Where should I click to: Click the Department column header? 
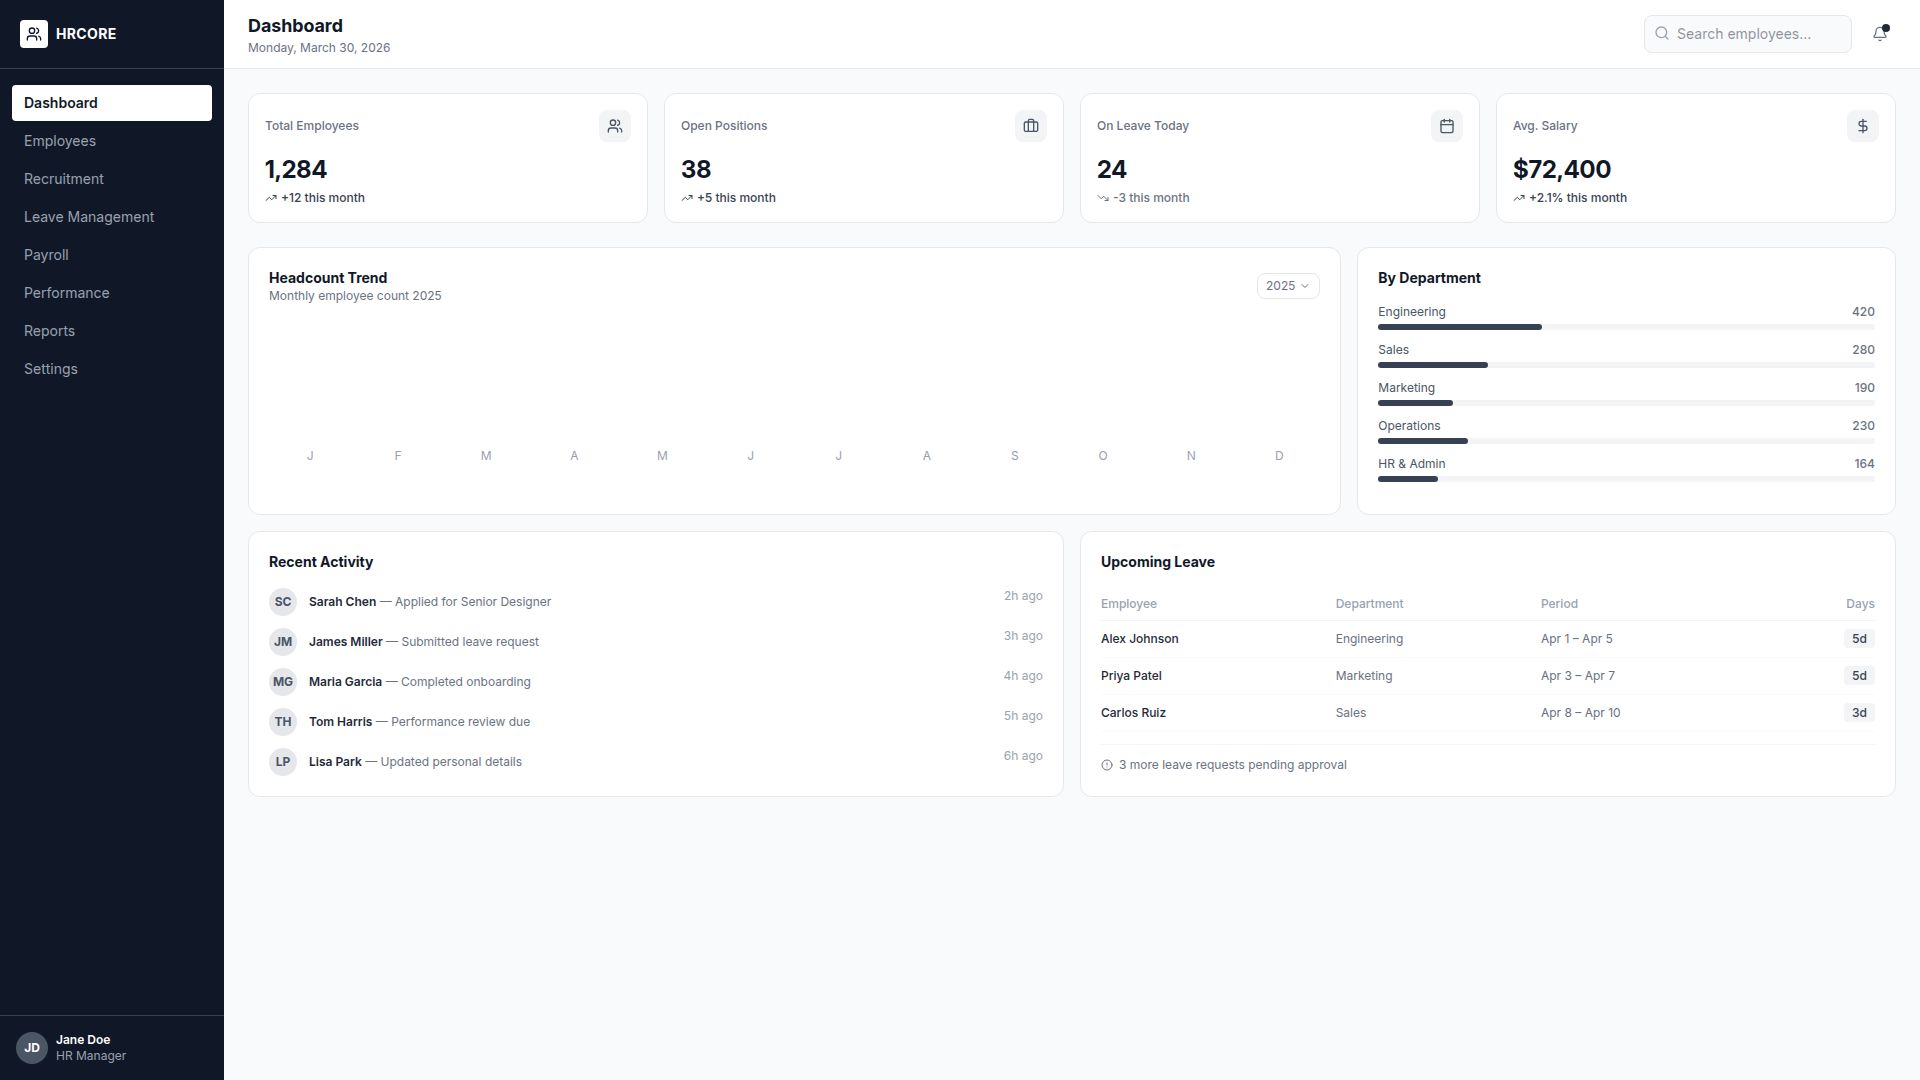1369,604
